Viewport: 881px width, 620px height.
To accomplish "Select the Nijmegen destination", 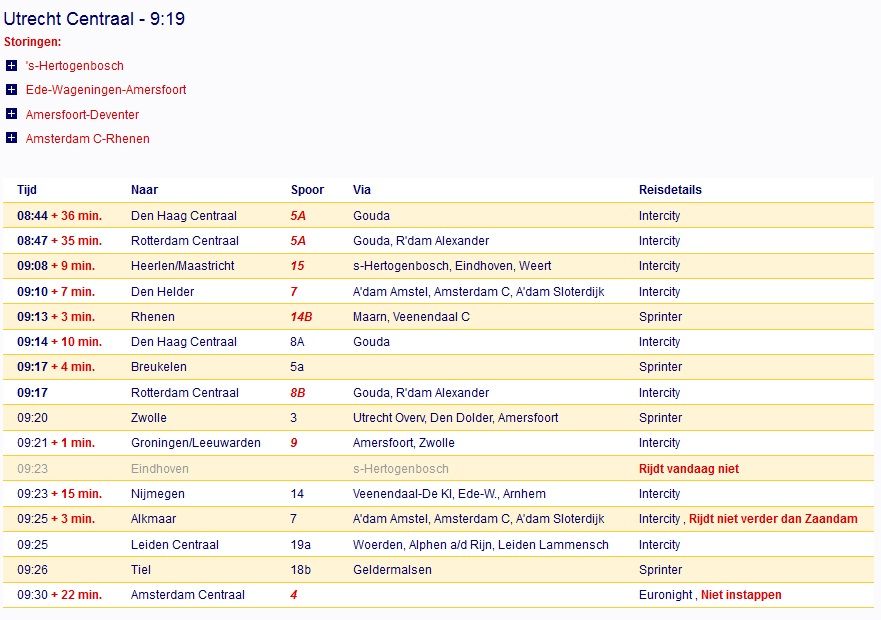I will 158,494.
